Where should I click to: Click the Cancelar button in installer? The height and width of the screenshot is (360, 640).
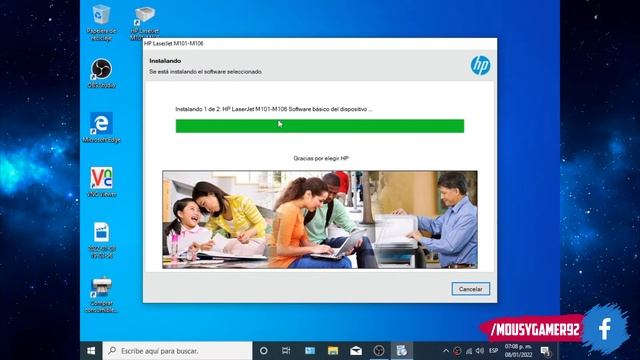(471, 289)
